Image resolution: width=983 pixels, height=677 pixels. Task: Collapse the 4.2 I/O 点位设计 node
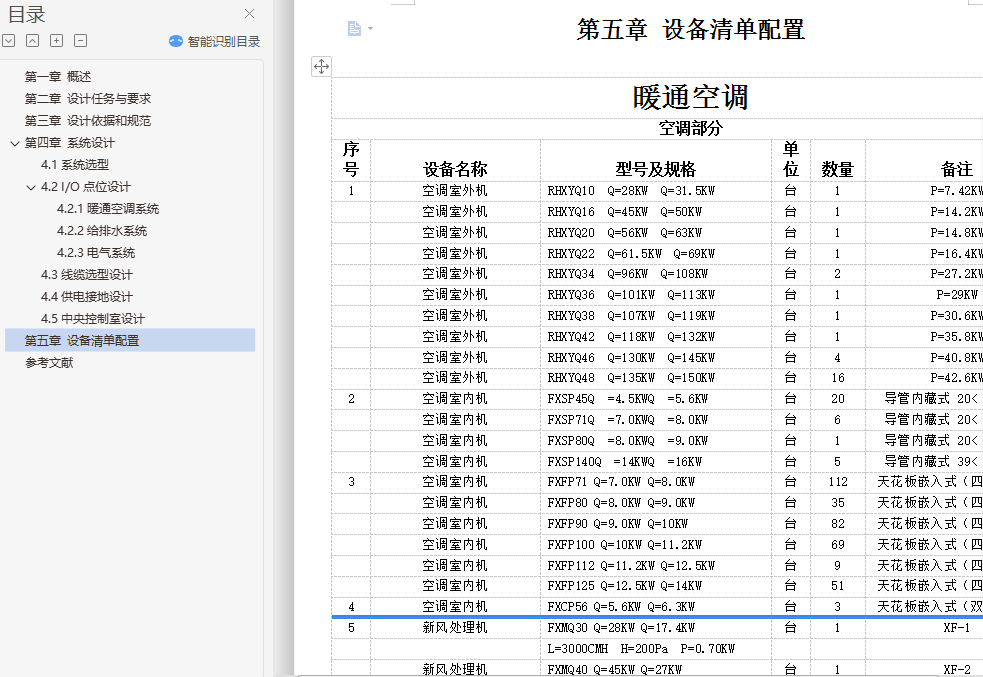click(x=31, y=187)
